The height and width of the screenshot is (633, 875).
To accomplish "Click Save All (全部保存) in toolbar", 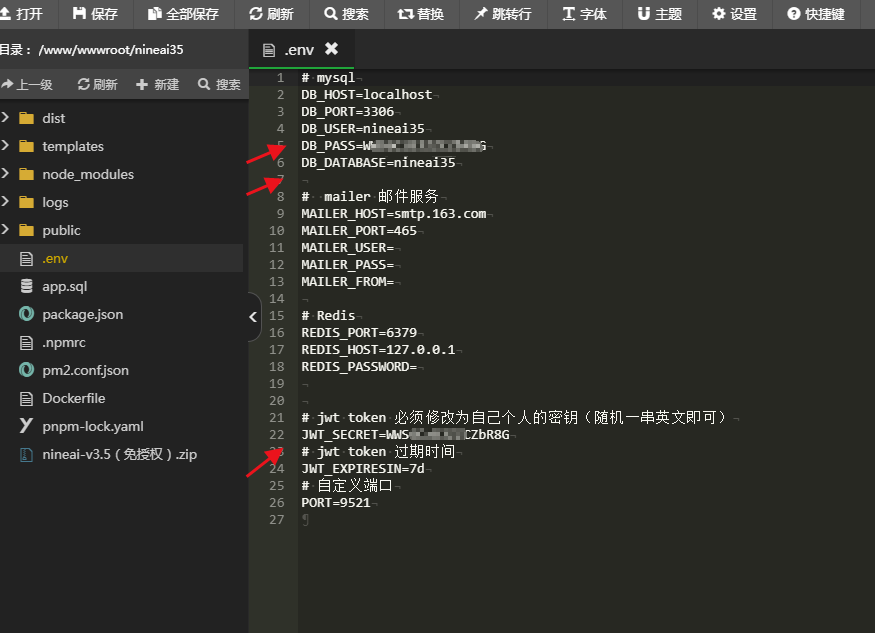I will pyautogui.click(x=183, y=14).
